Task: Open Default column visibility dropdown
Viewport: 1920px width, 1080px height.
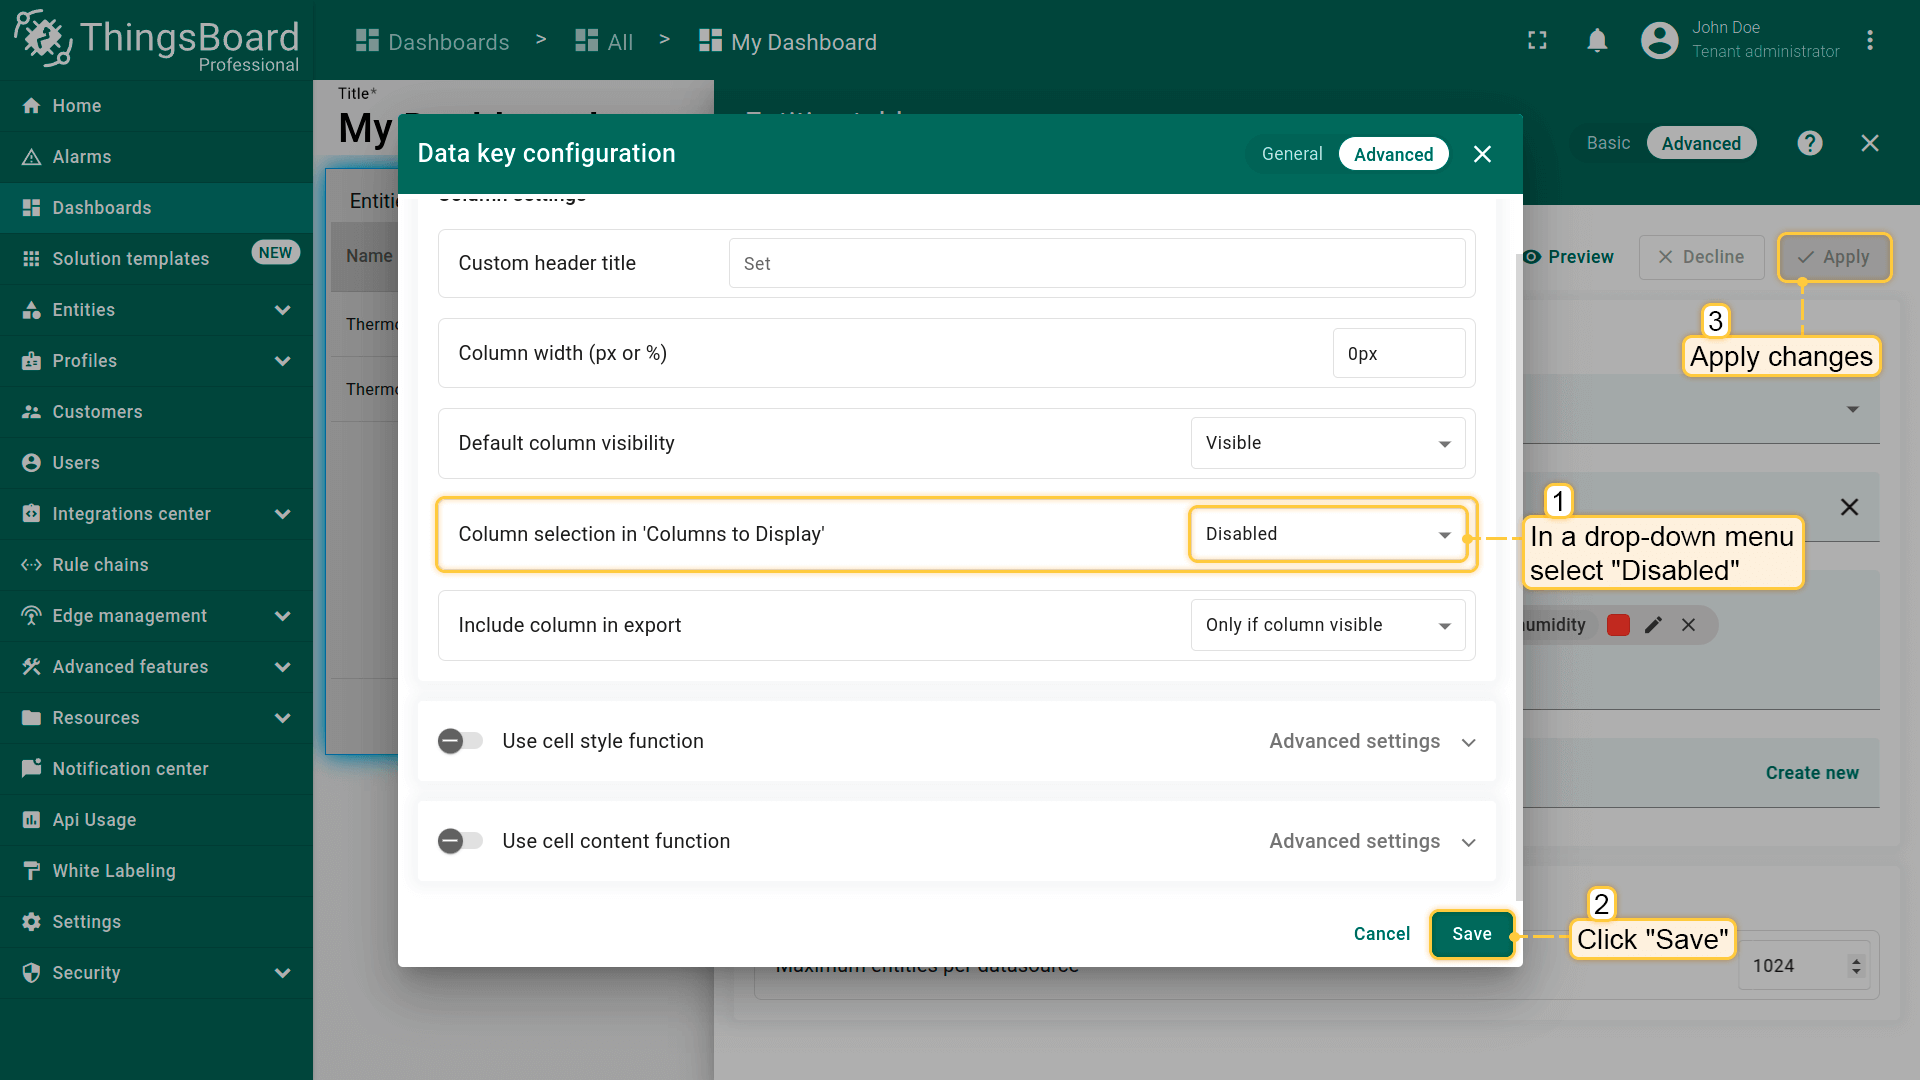Action: pos(1327,443)
